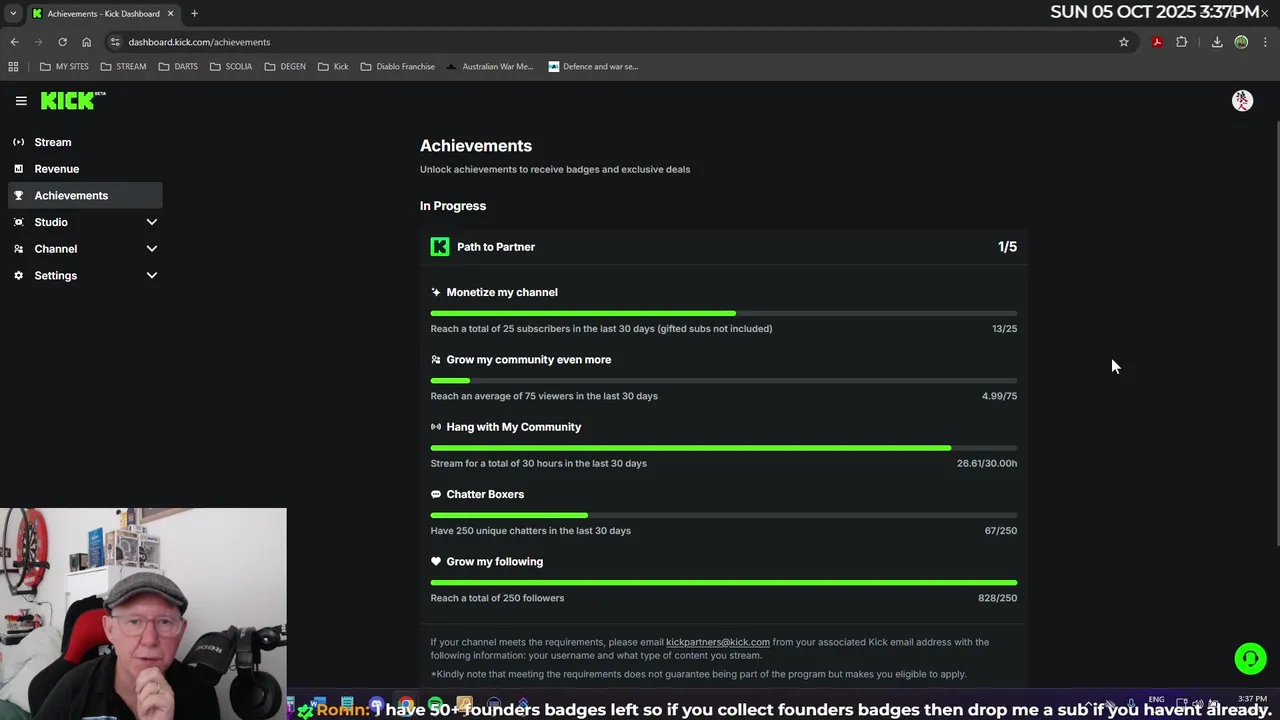Open the SCOLIA bookmark folder
The height and width of the screenshot is (720, 1280).
[x=231, y=67]
